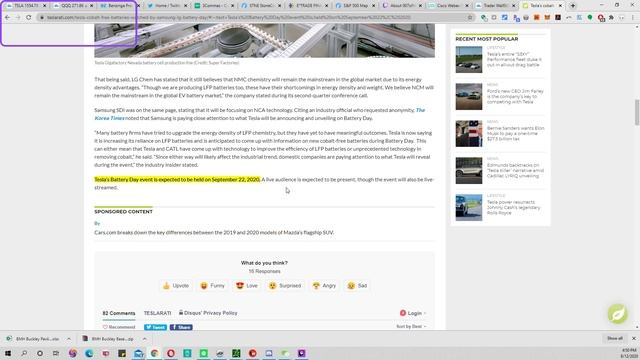Click the page vertical scrollbar thumb
Screen dimensions: 640x360
[637, 112]
